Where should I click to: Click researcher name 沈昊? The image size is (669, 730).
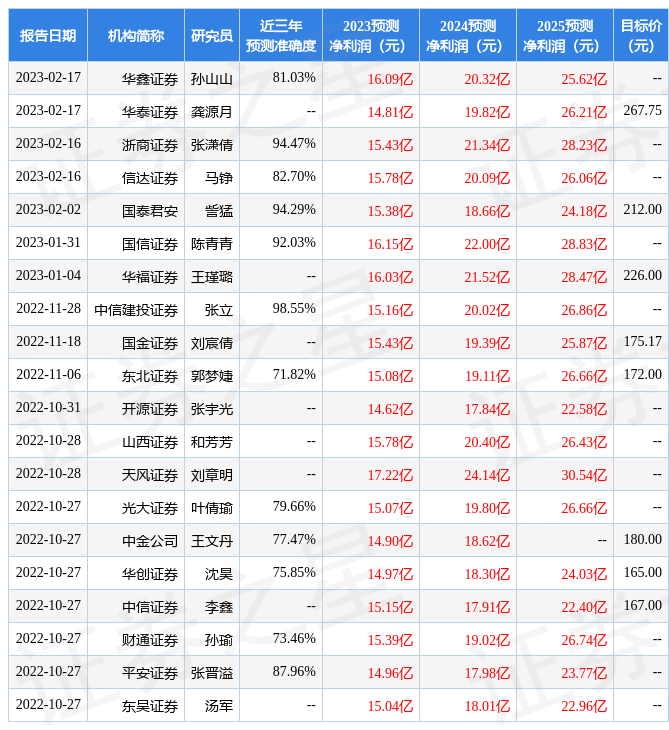[x=219, y=575]
